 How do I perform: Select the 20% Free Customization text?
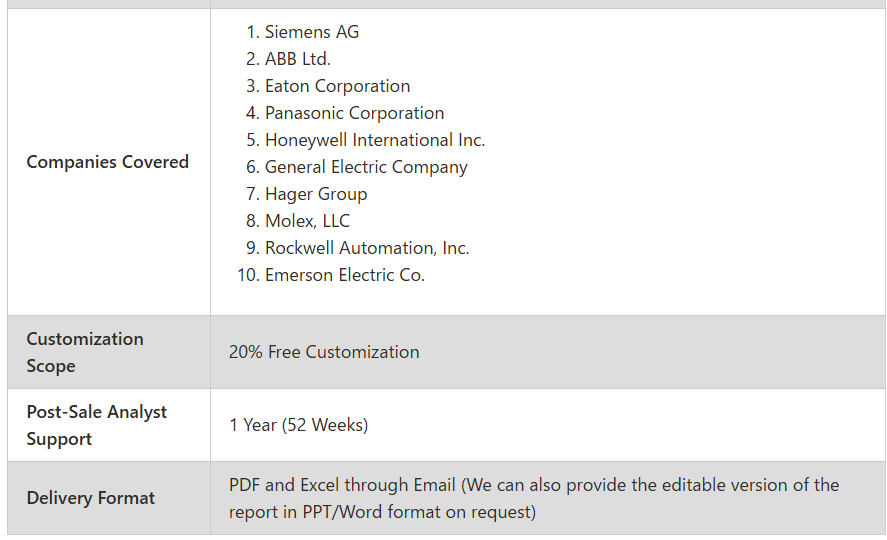click(x=324, y=352)
